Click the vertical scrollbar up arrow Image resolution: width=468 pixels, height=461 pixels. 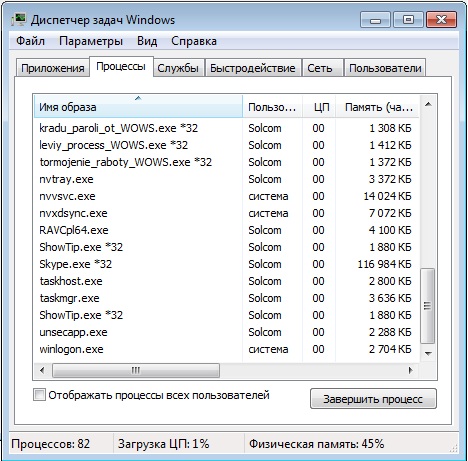point(428,105)
